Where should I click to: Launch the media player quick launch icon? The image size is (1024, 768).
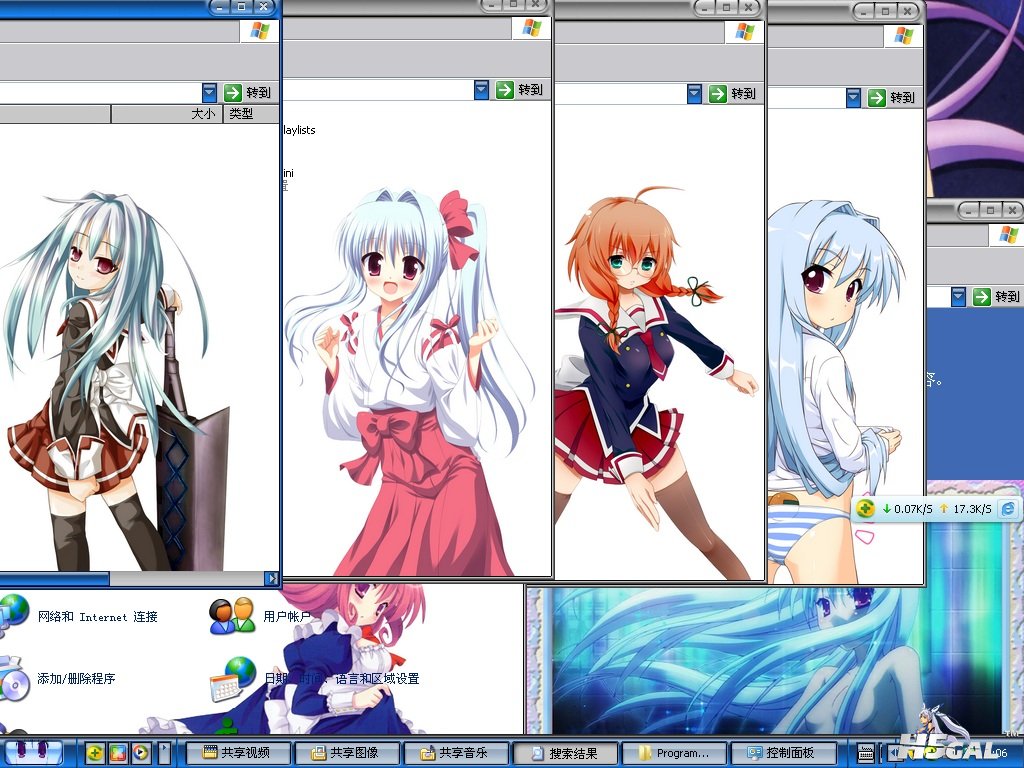141,753
